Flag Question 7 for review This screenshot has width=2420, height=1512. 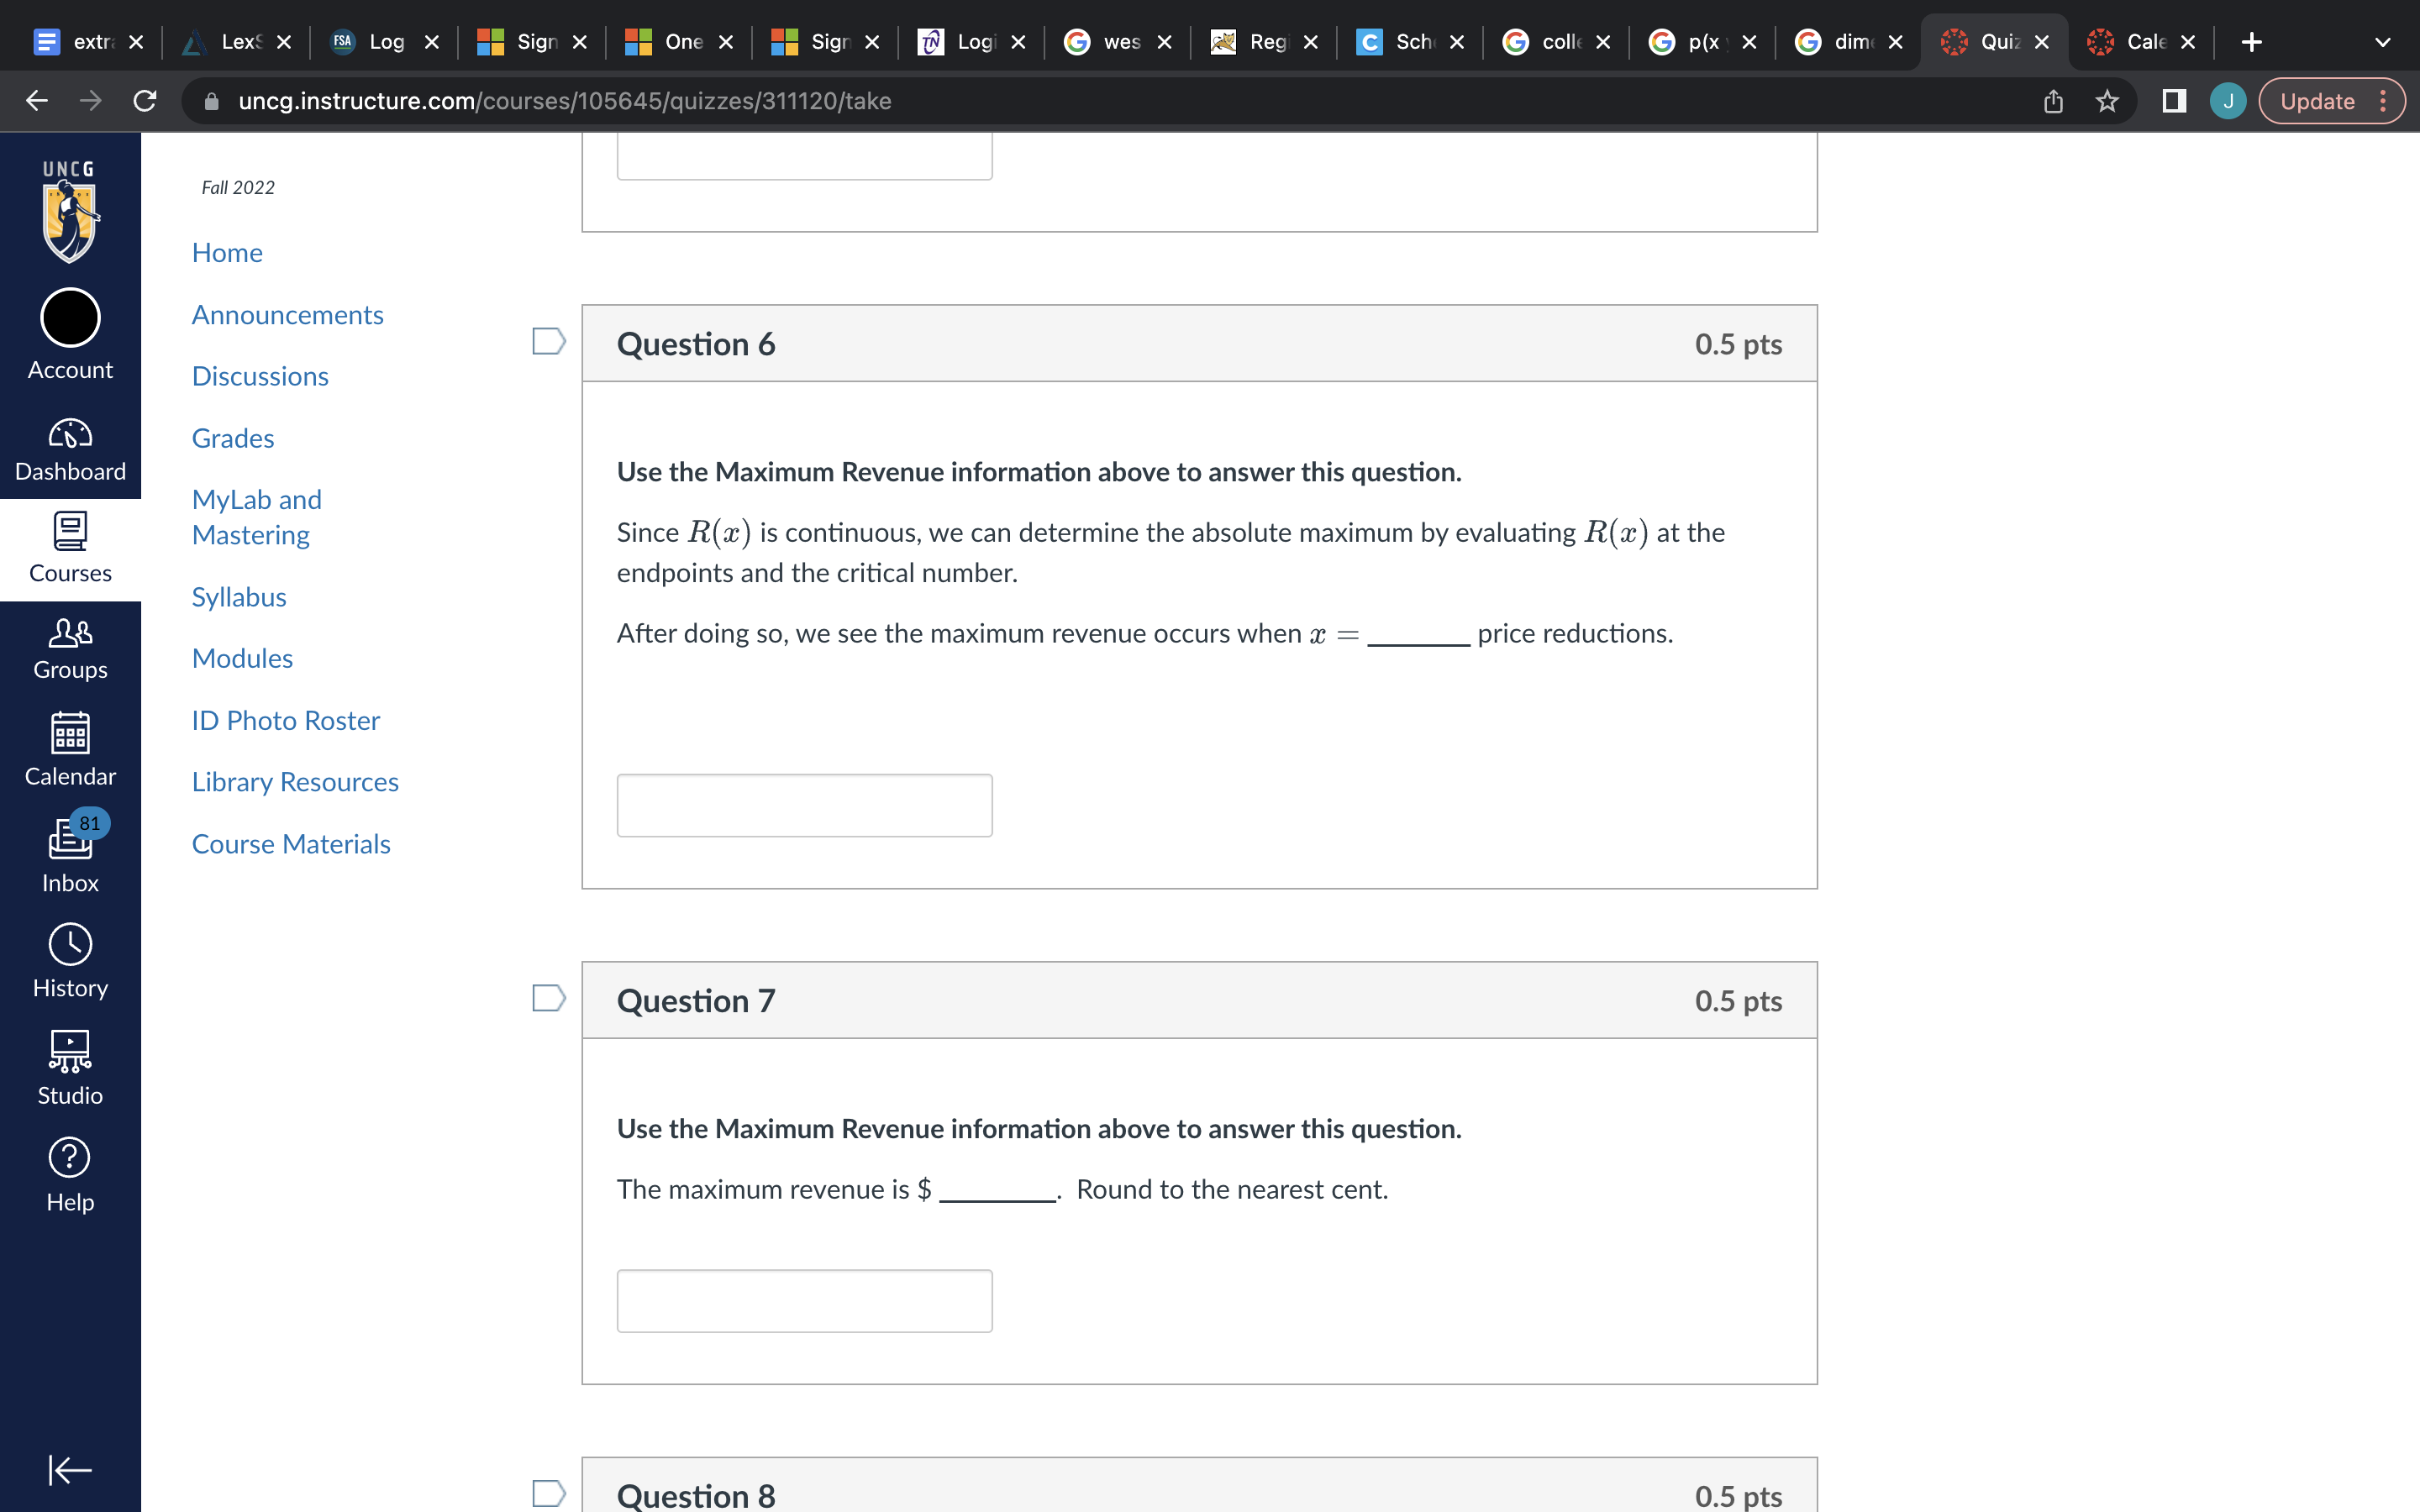[548, 998]
